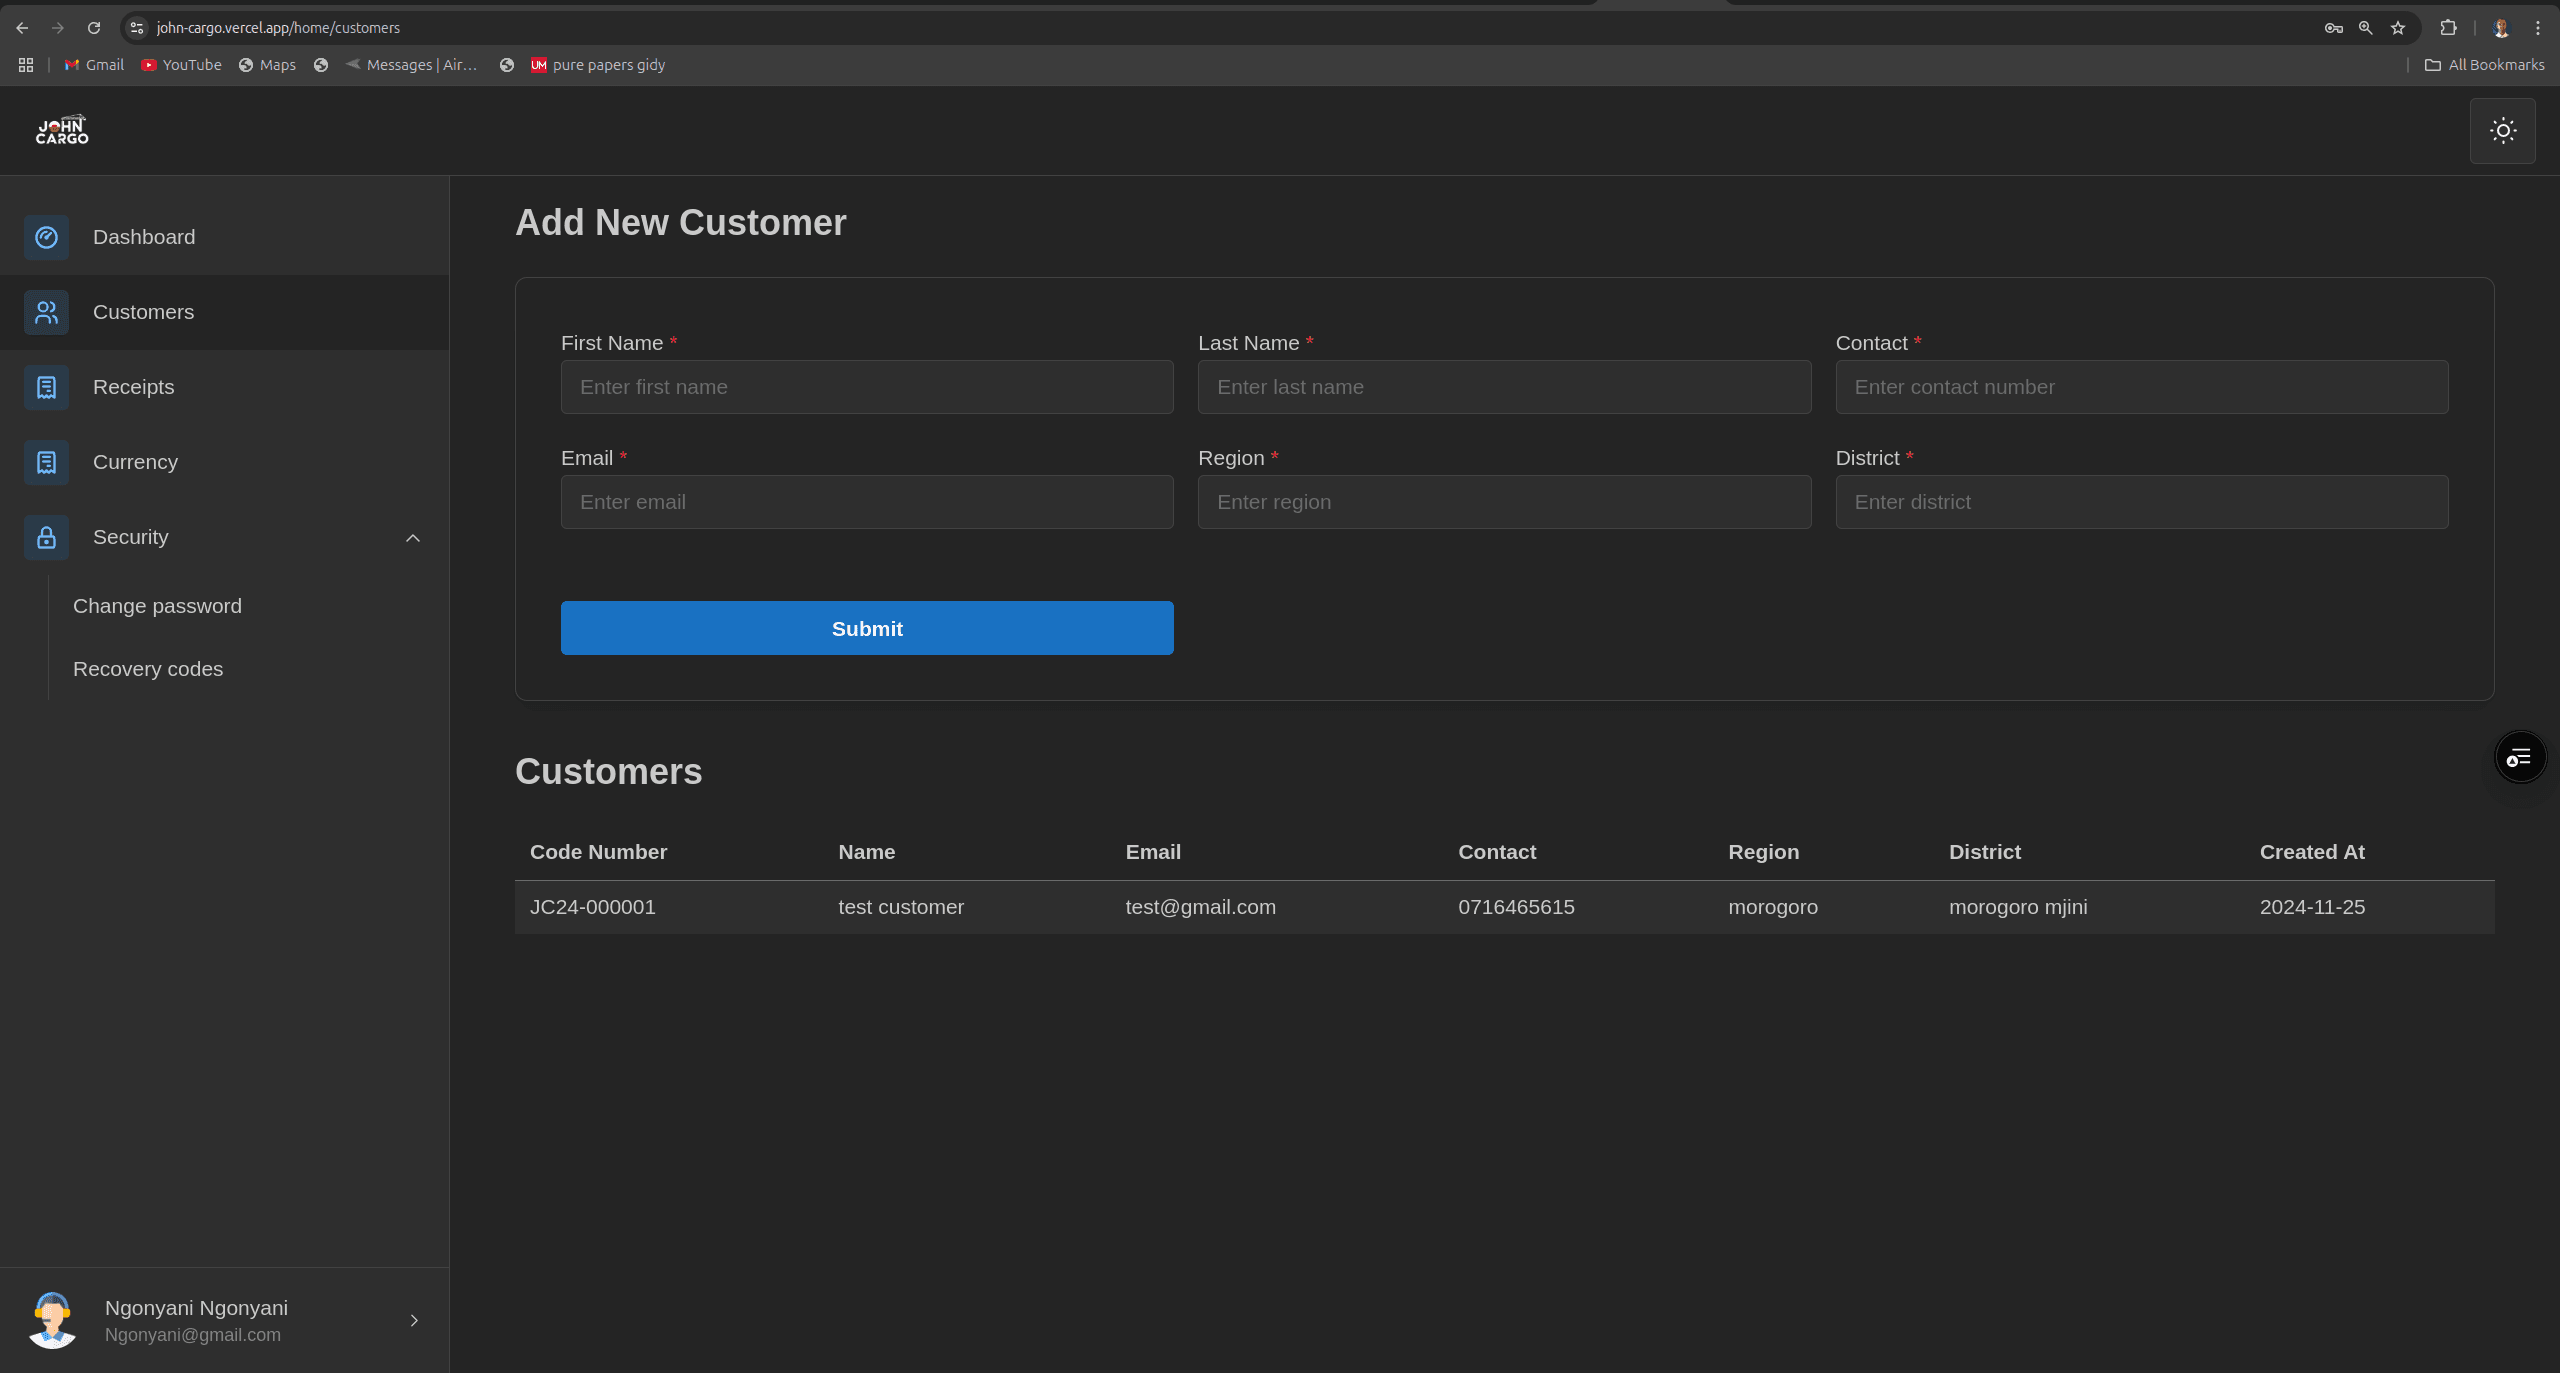Click the floating settings icon on the right edge

coord(2519,757)
